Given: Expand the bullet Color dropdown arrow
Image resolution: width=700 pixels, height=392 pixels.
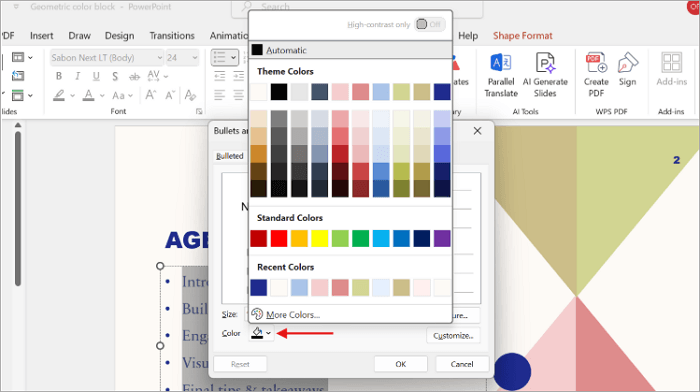Looking at the screenshot, I should (x=268, y=333).
